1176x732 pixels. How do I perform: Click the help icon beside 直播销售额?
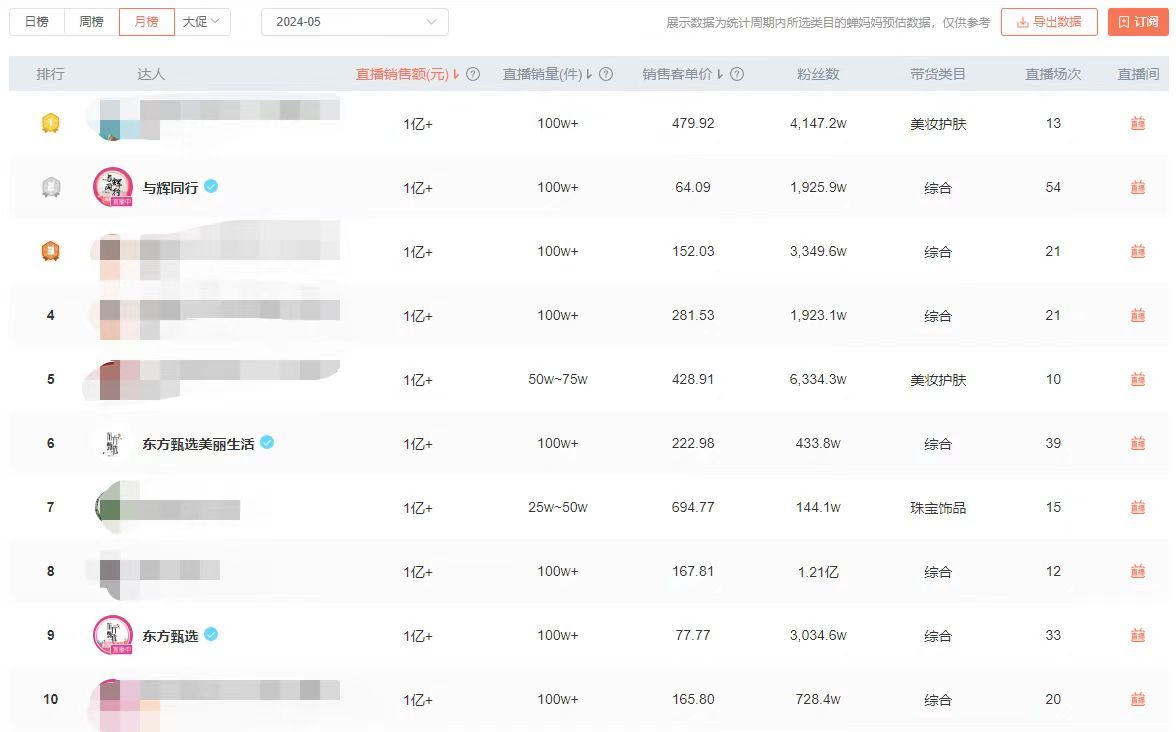473,74
